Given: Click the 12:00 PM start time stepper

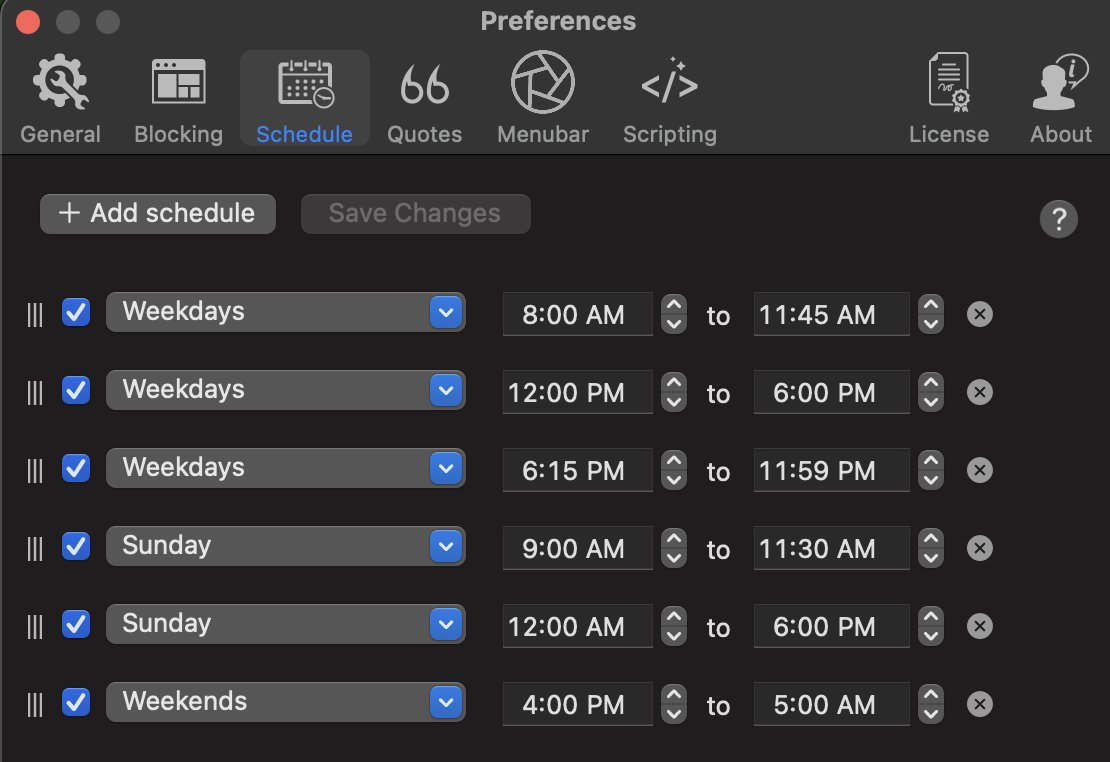Looking at the screenshot, I should coord(674,392).
